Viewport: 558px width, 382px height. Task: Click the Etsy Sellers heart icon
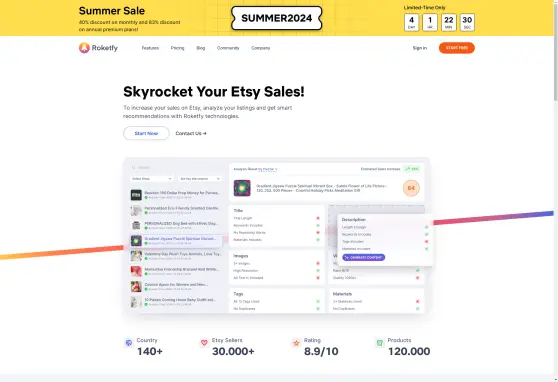(x=204, y=343)
